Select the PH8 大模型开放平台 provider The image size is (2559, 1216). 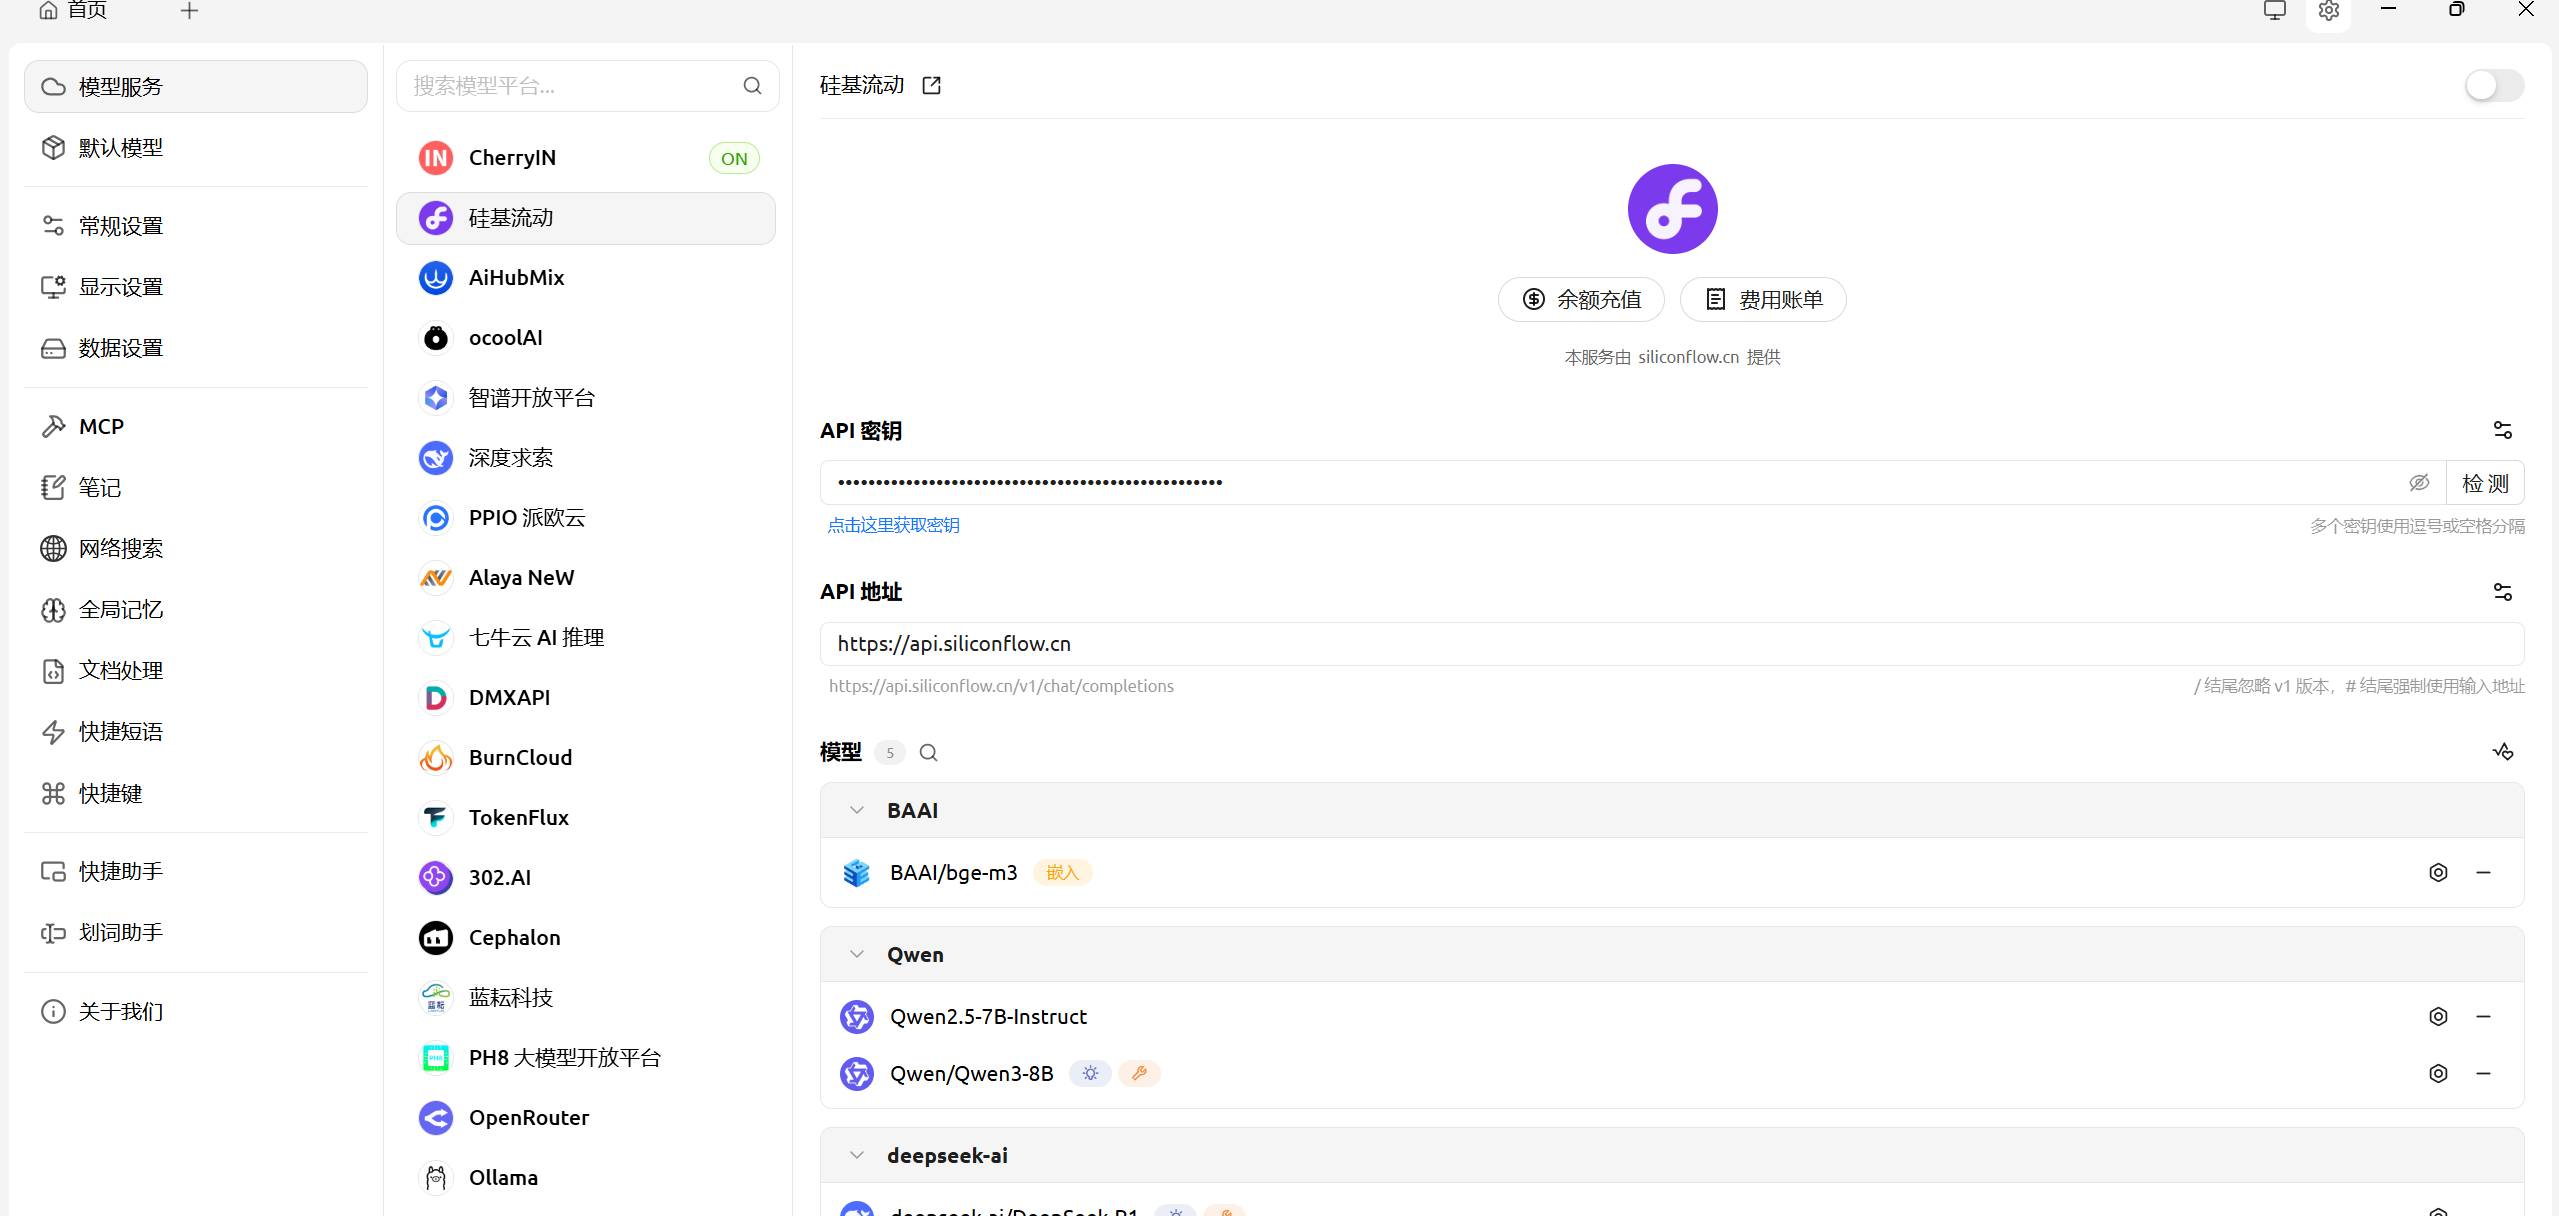(x=586, y=1058)
